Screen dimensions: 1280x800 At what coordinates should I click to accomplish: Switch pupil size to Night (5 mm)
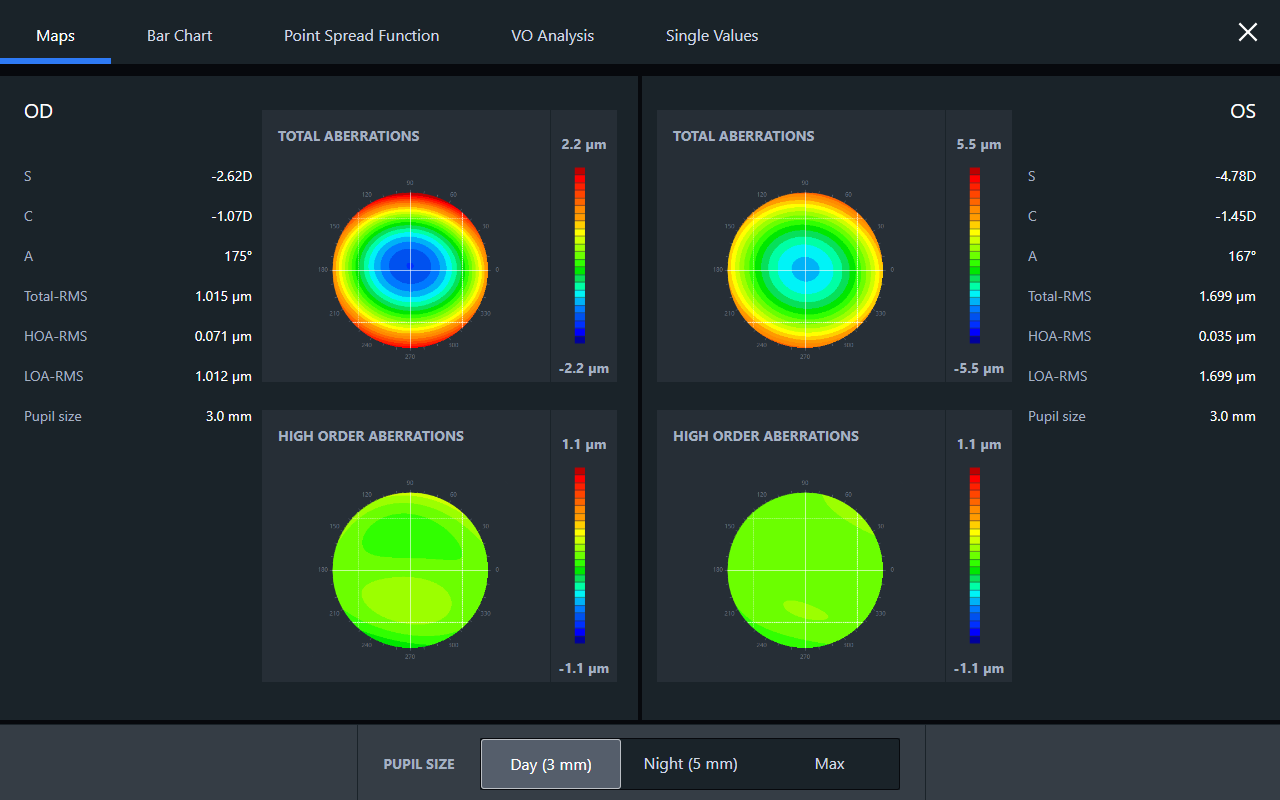point(690,764)
